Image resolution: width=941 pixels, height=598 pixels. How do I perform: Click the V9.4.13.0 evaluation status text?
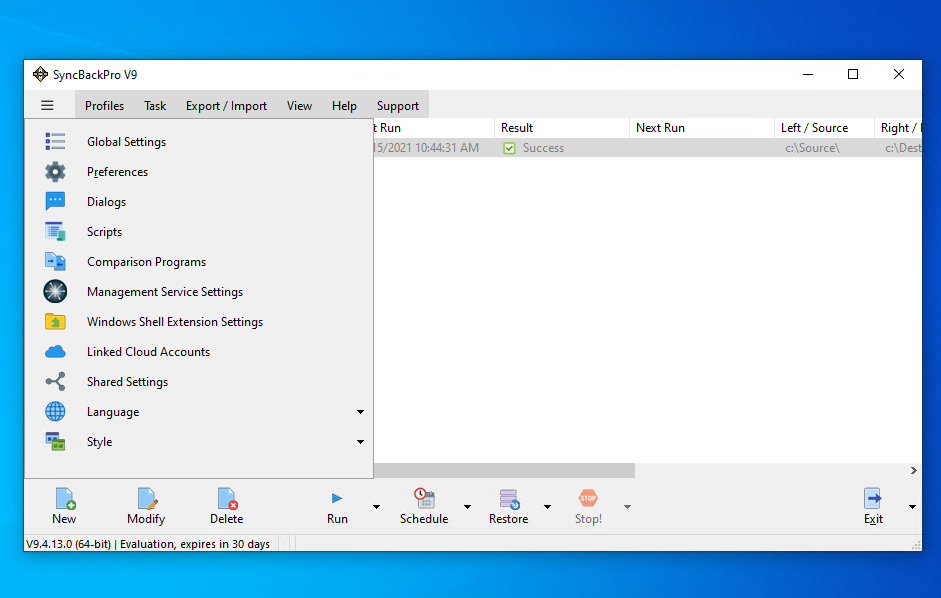click(x=148, y=544)
